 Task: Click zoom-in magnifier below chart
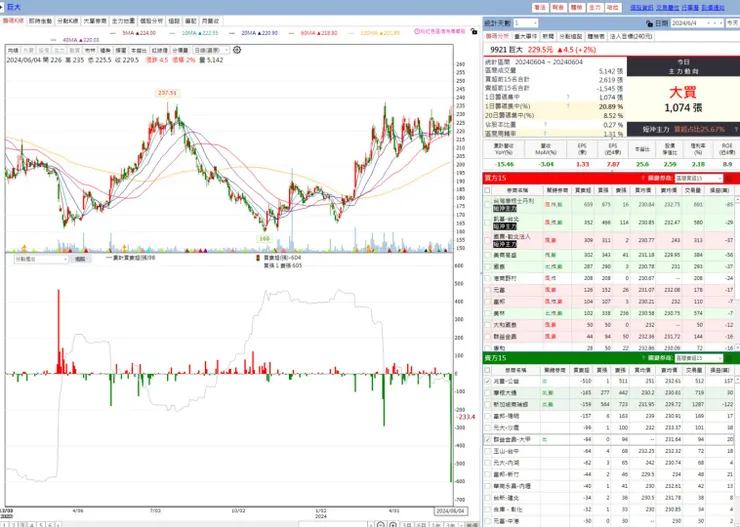tap(393, 524)
